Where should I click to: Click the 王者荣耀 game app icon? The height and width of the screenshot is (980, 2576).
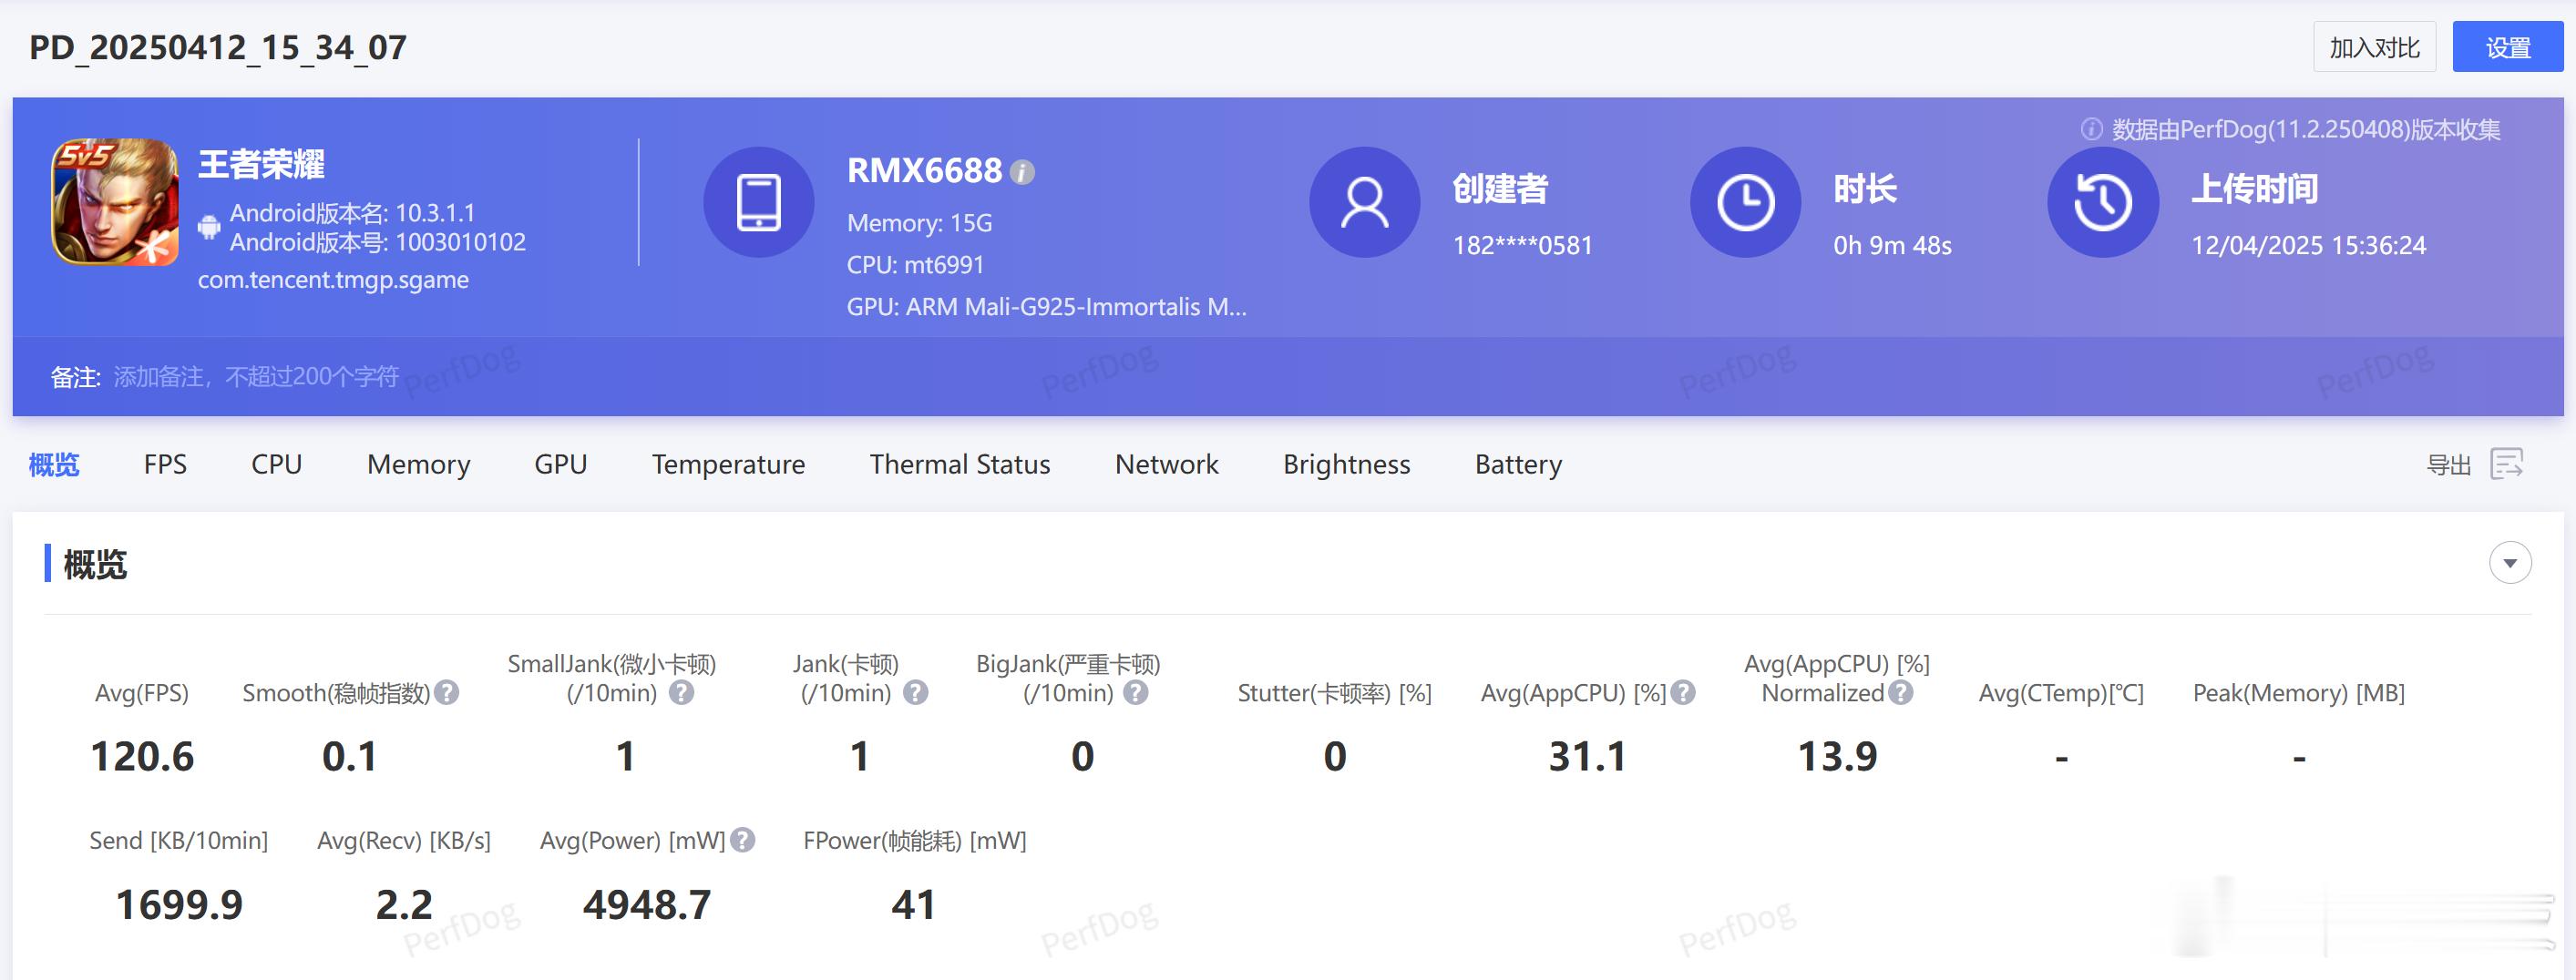point(115,202)
